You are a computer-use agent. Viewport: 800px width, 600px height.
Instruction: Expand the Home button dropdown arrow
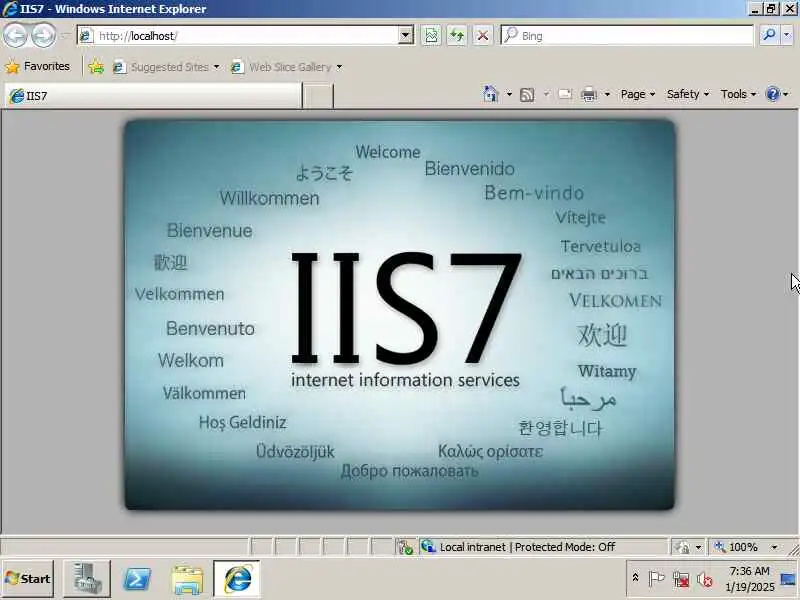click(x=509, y=94)
